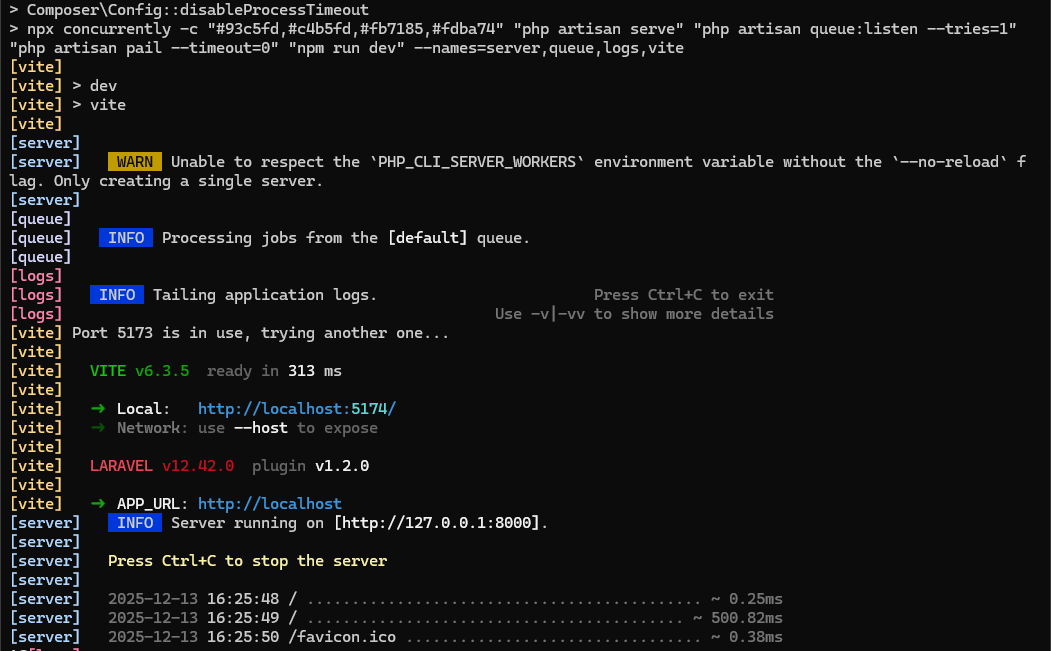The width and height of the screenshot is (1051, 651).
Task: Click the INFO badge before 'Server running on'
Action: tap(135, 523)
